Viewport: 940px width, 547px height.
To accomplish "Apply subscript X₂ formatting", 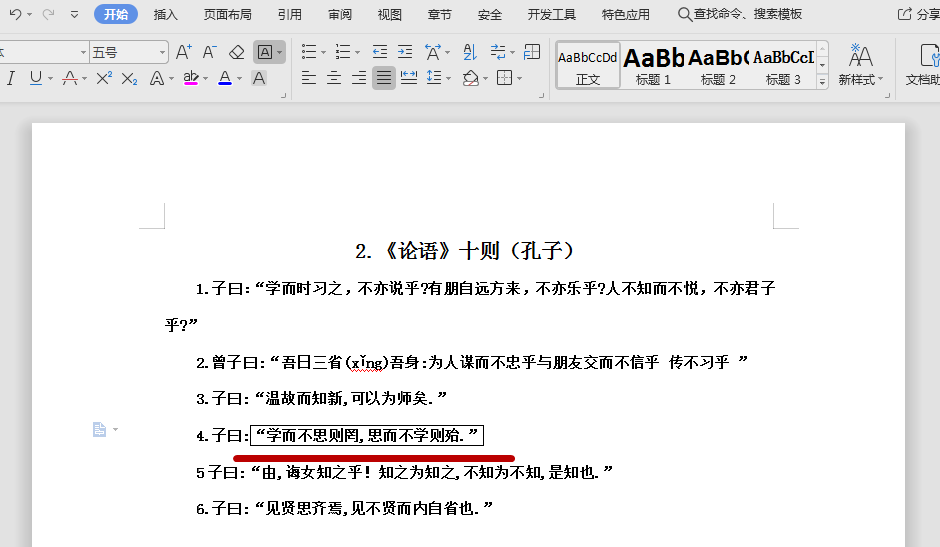I will (x=129, y=78).
